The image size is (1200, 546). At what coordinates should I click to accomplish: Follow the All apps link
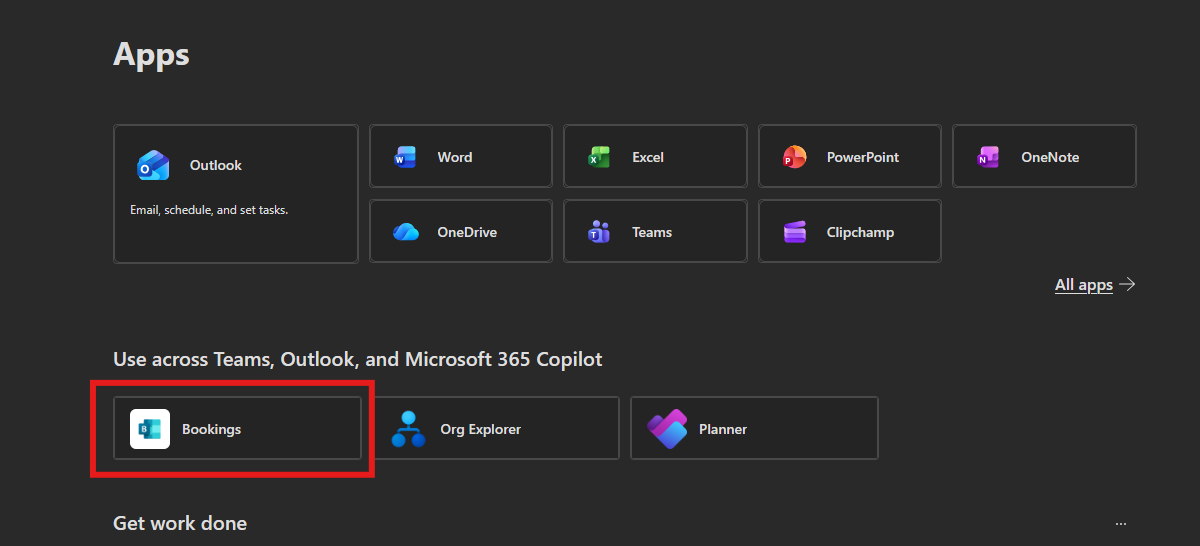pyautogui.click(x=1084, y=285)
